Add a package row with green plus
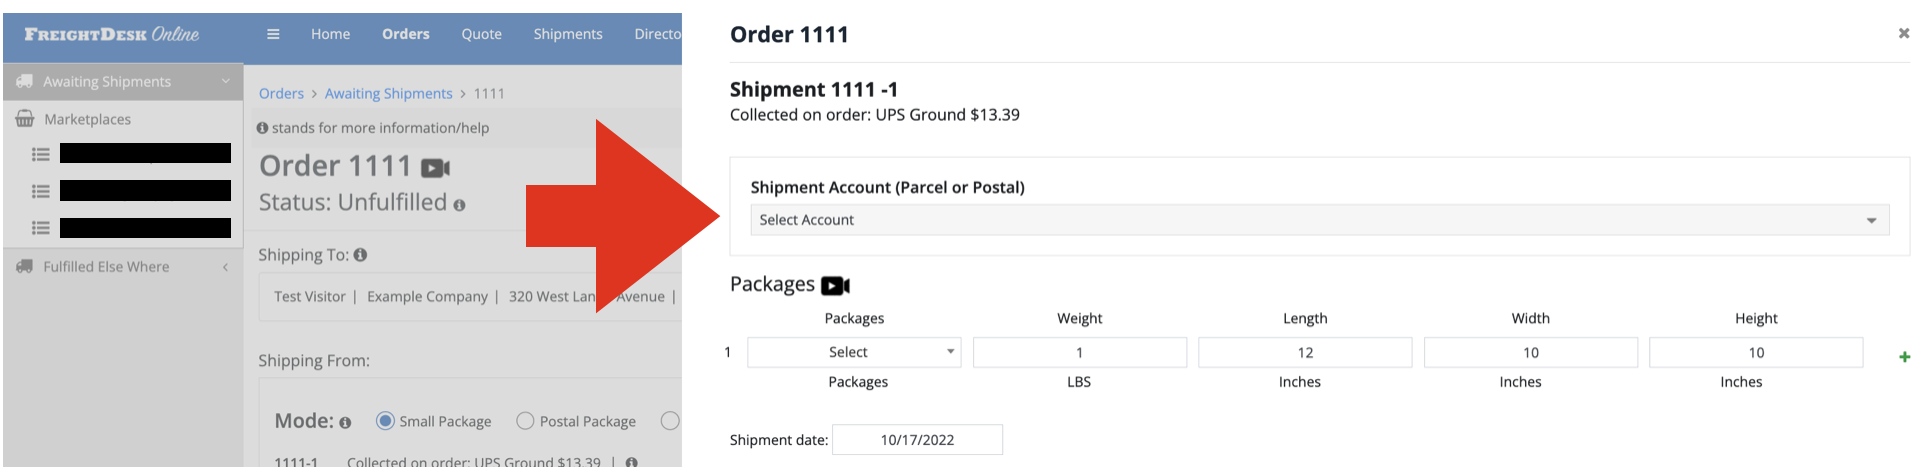This screenshot has height=472, width=1932. pyautogui.click(x=1904, y=357)
